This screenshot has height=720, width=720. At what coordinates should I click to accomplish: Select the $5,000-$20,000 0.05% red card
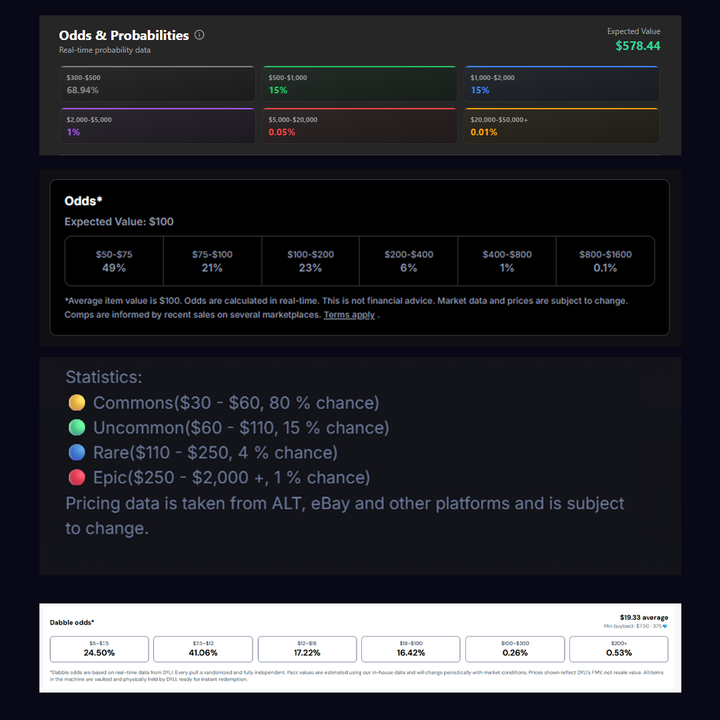point(360,125)
